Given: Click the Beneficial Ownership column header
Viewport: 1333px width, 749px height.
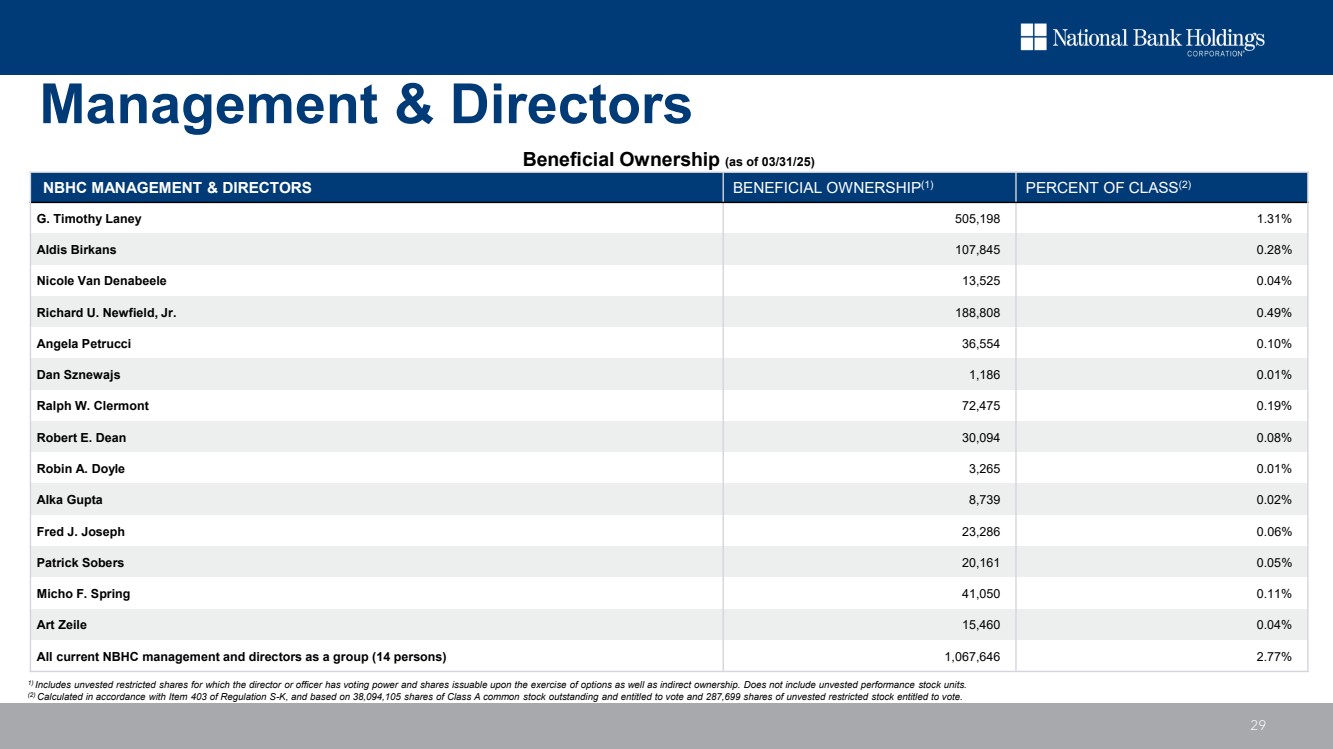Looking at the screenshot, I should click(x=832, y=187).
